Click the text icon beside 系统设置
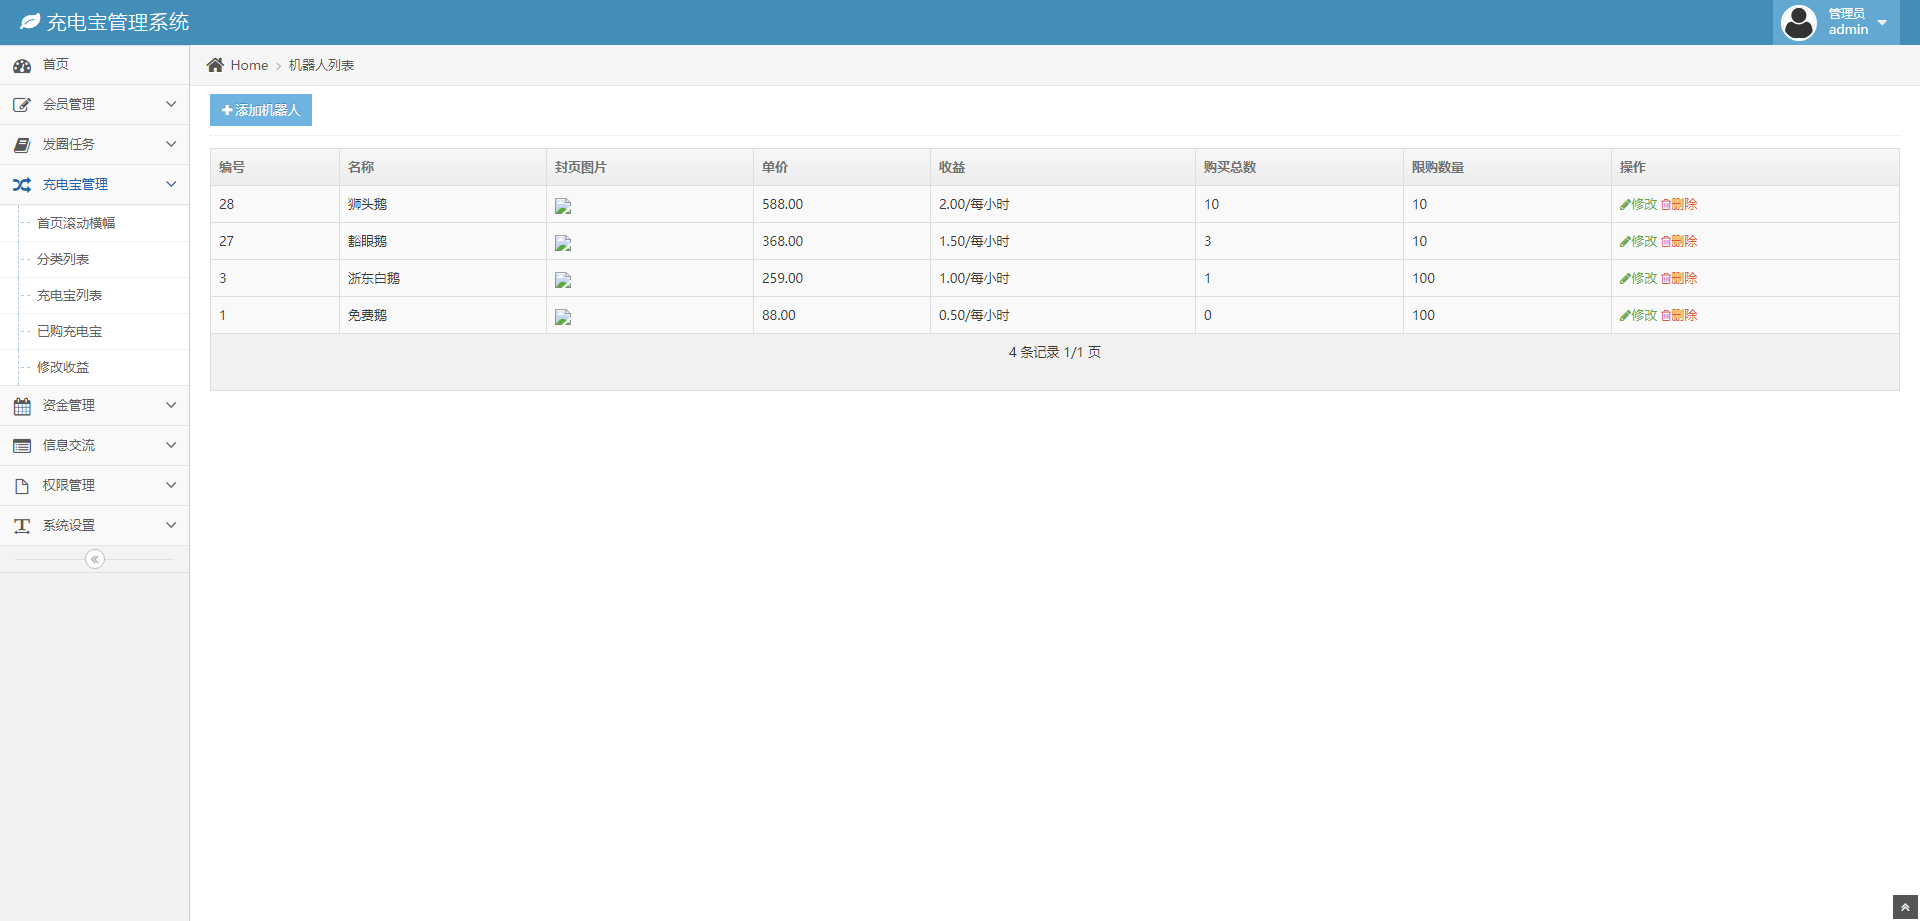This screenshot has width=1920, height=921. (22, 526)
